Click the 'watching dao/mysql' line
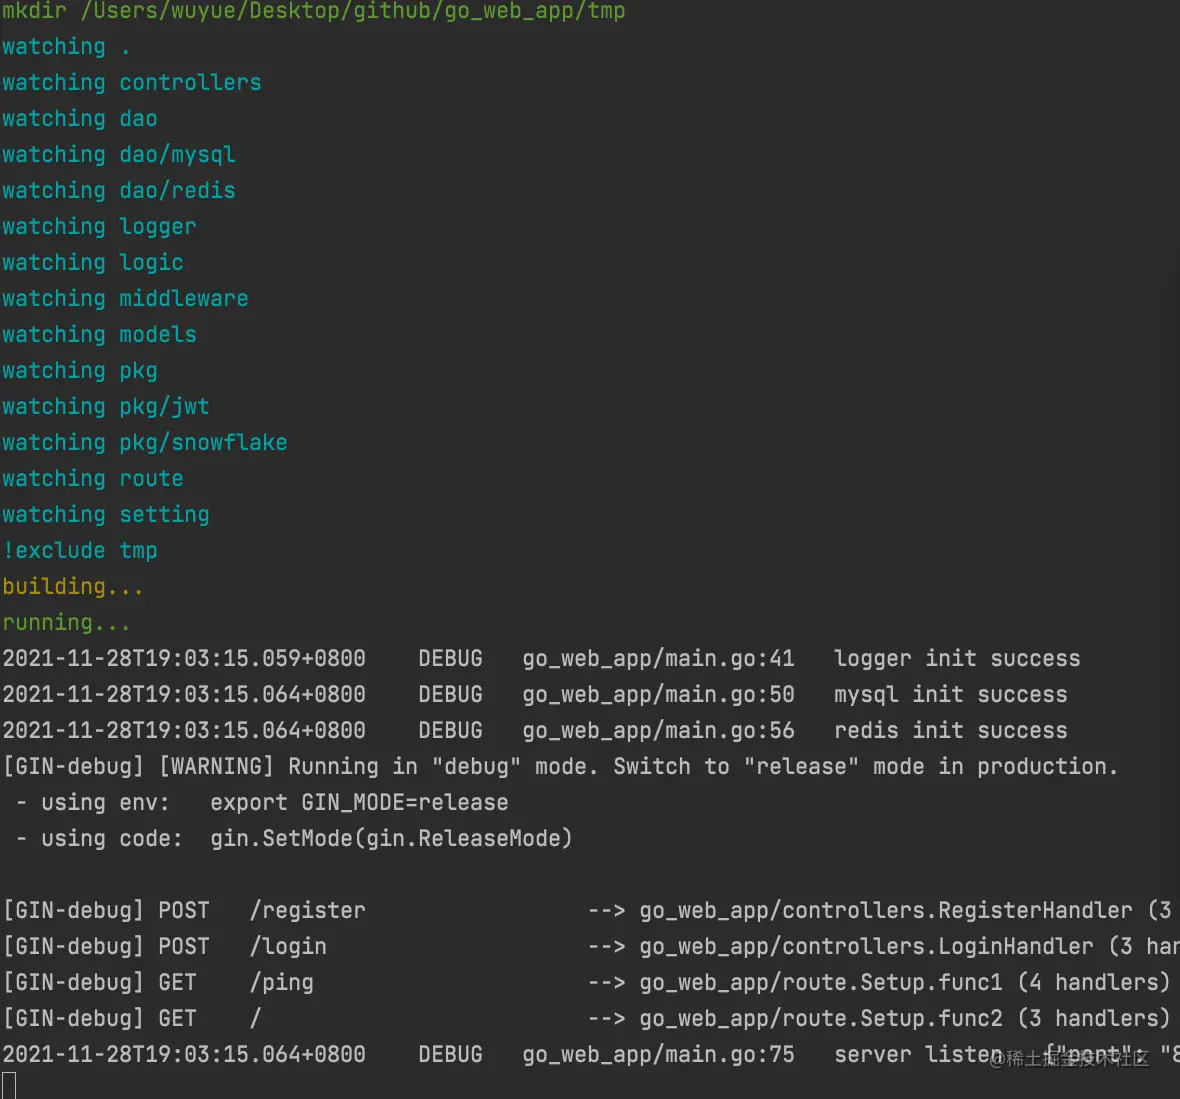Image resolution: width=1180 pixels, height=1099 pixels. [119, 155]
